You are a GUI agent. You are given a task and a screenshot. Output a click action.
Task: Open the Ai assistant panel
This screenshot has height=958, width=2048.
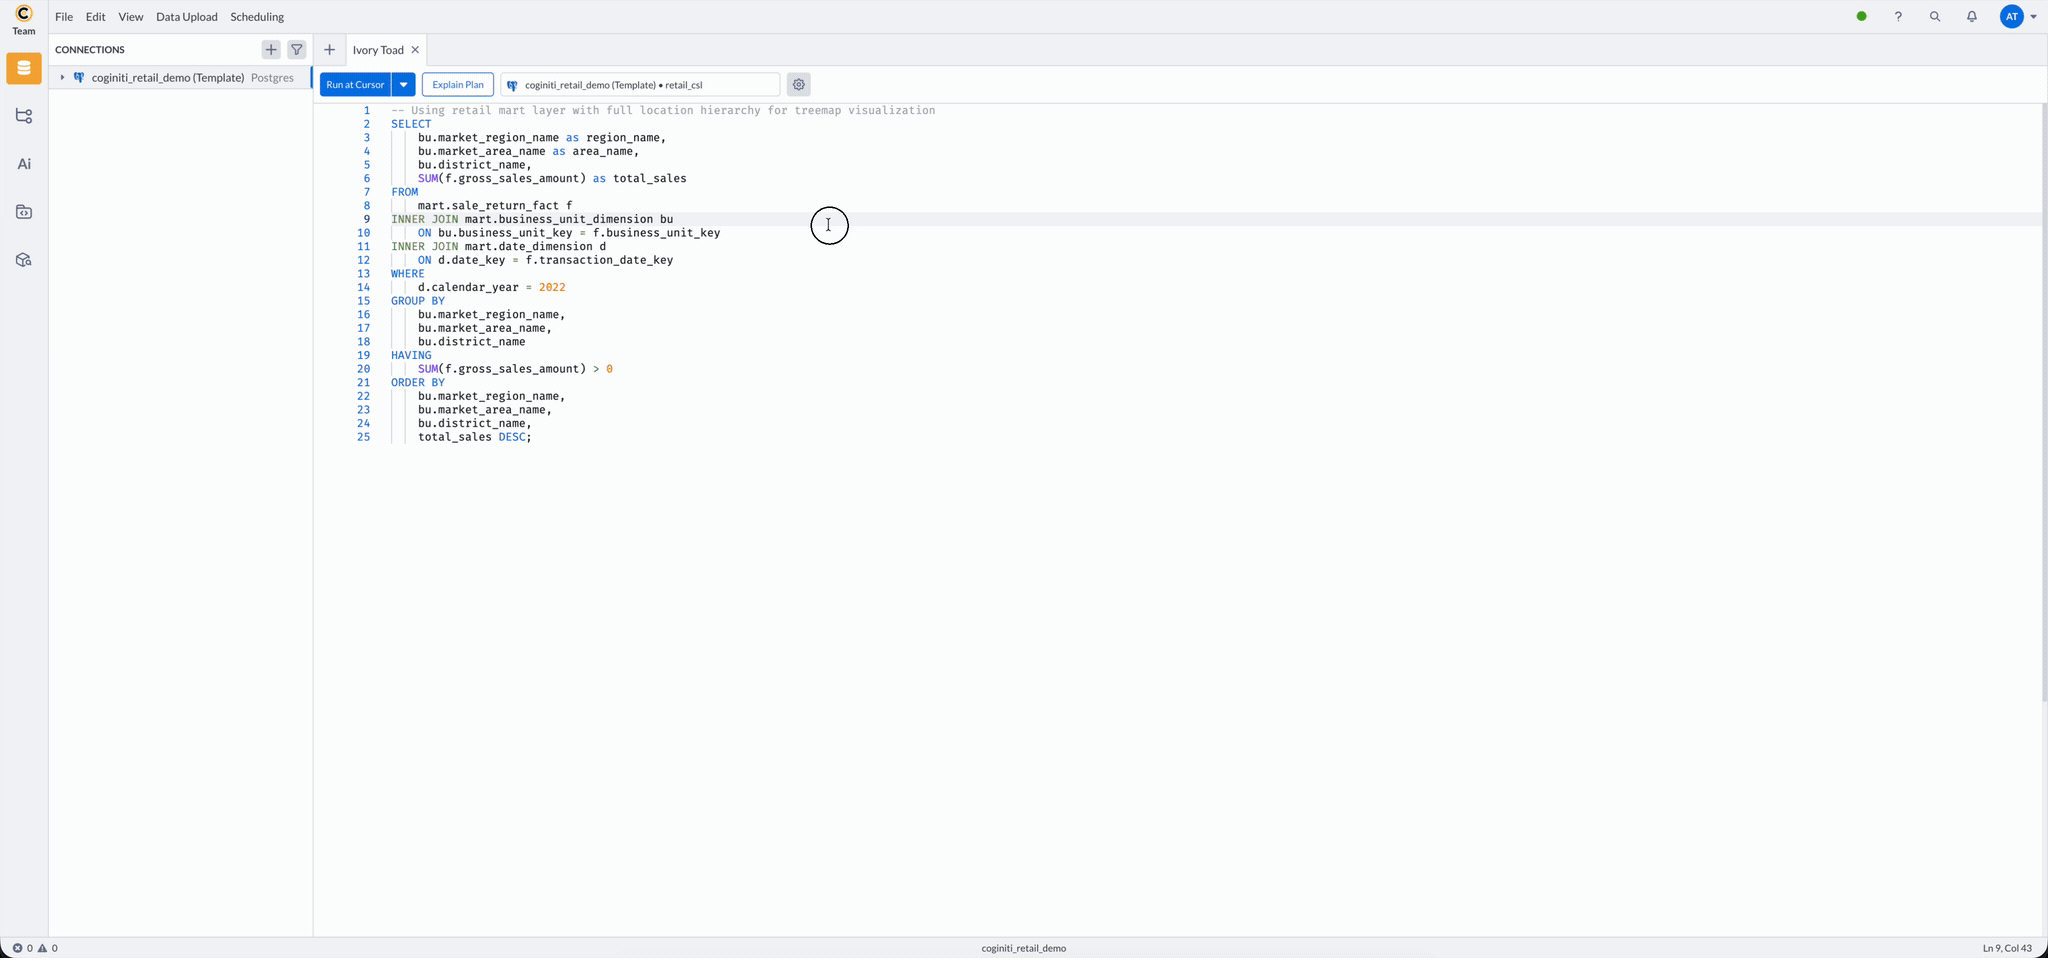[x=24, y=163]
